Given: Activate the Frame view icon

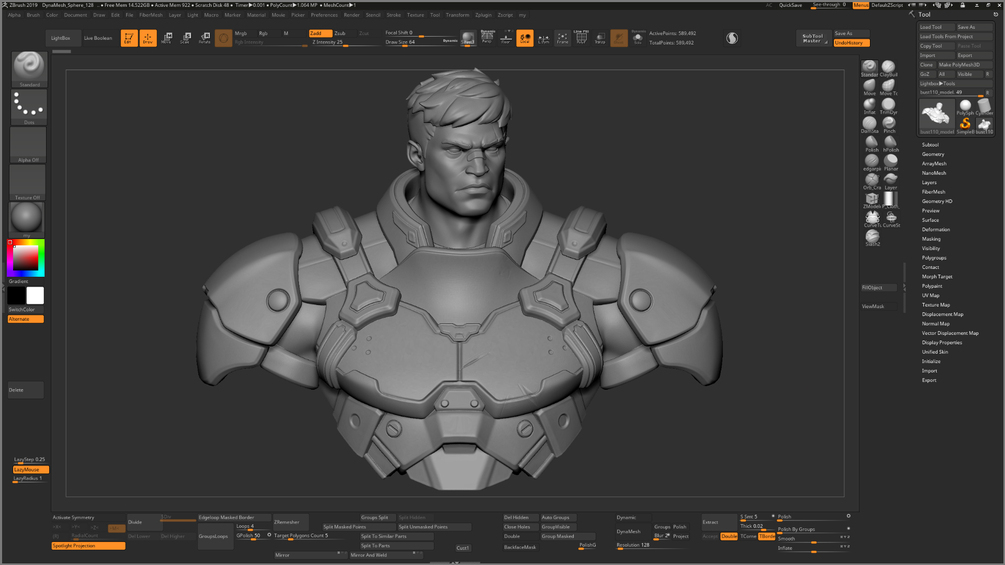Looking at the screenshot, I should tap(562, 38).
